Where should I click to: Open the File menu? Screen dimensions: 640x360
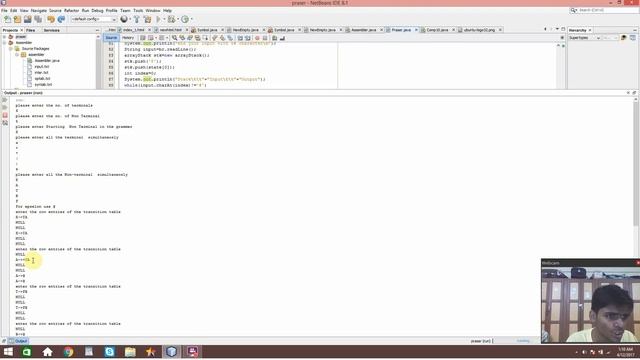pyautogui.click(x=4, y=11)
